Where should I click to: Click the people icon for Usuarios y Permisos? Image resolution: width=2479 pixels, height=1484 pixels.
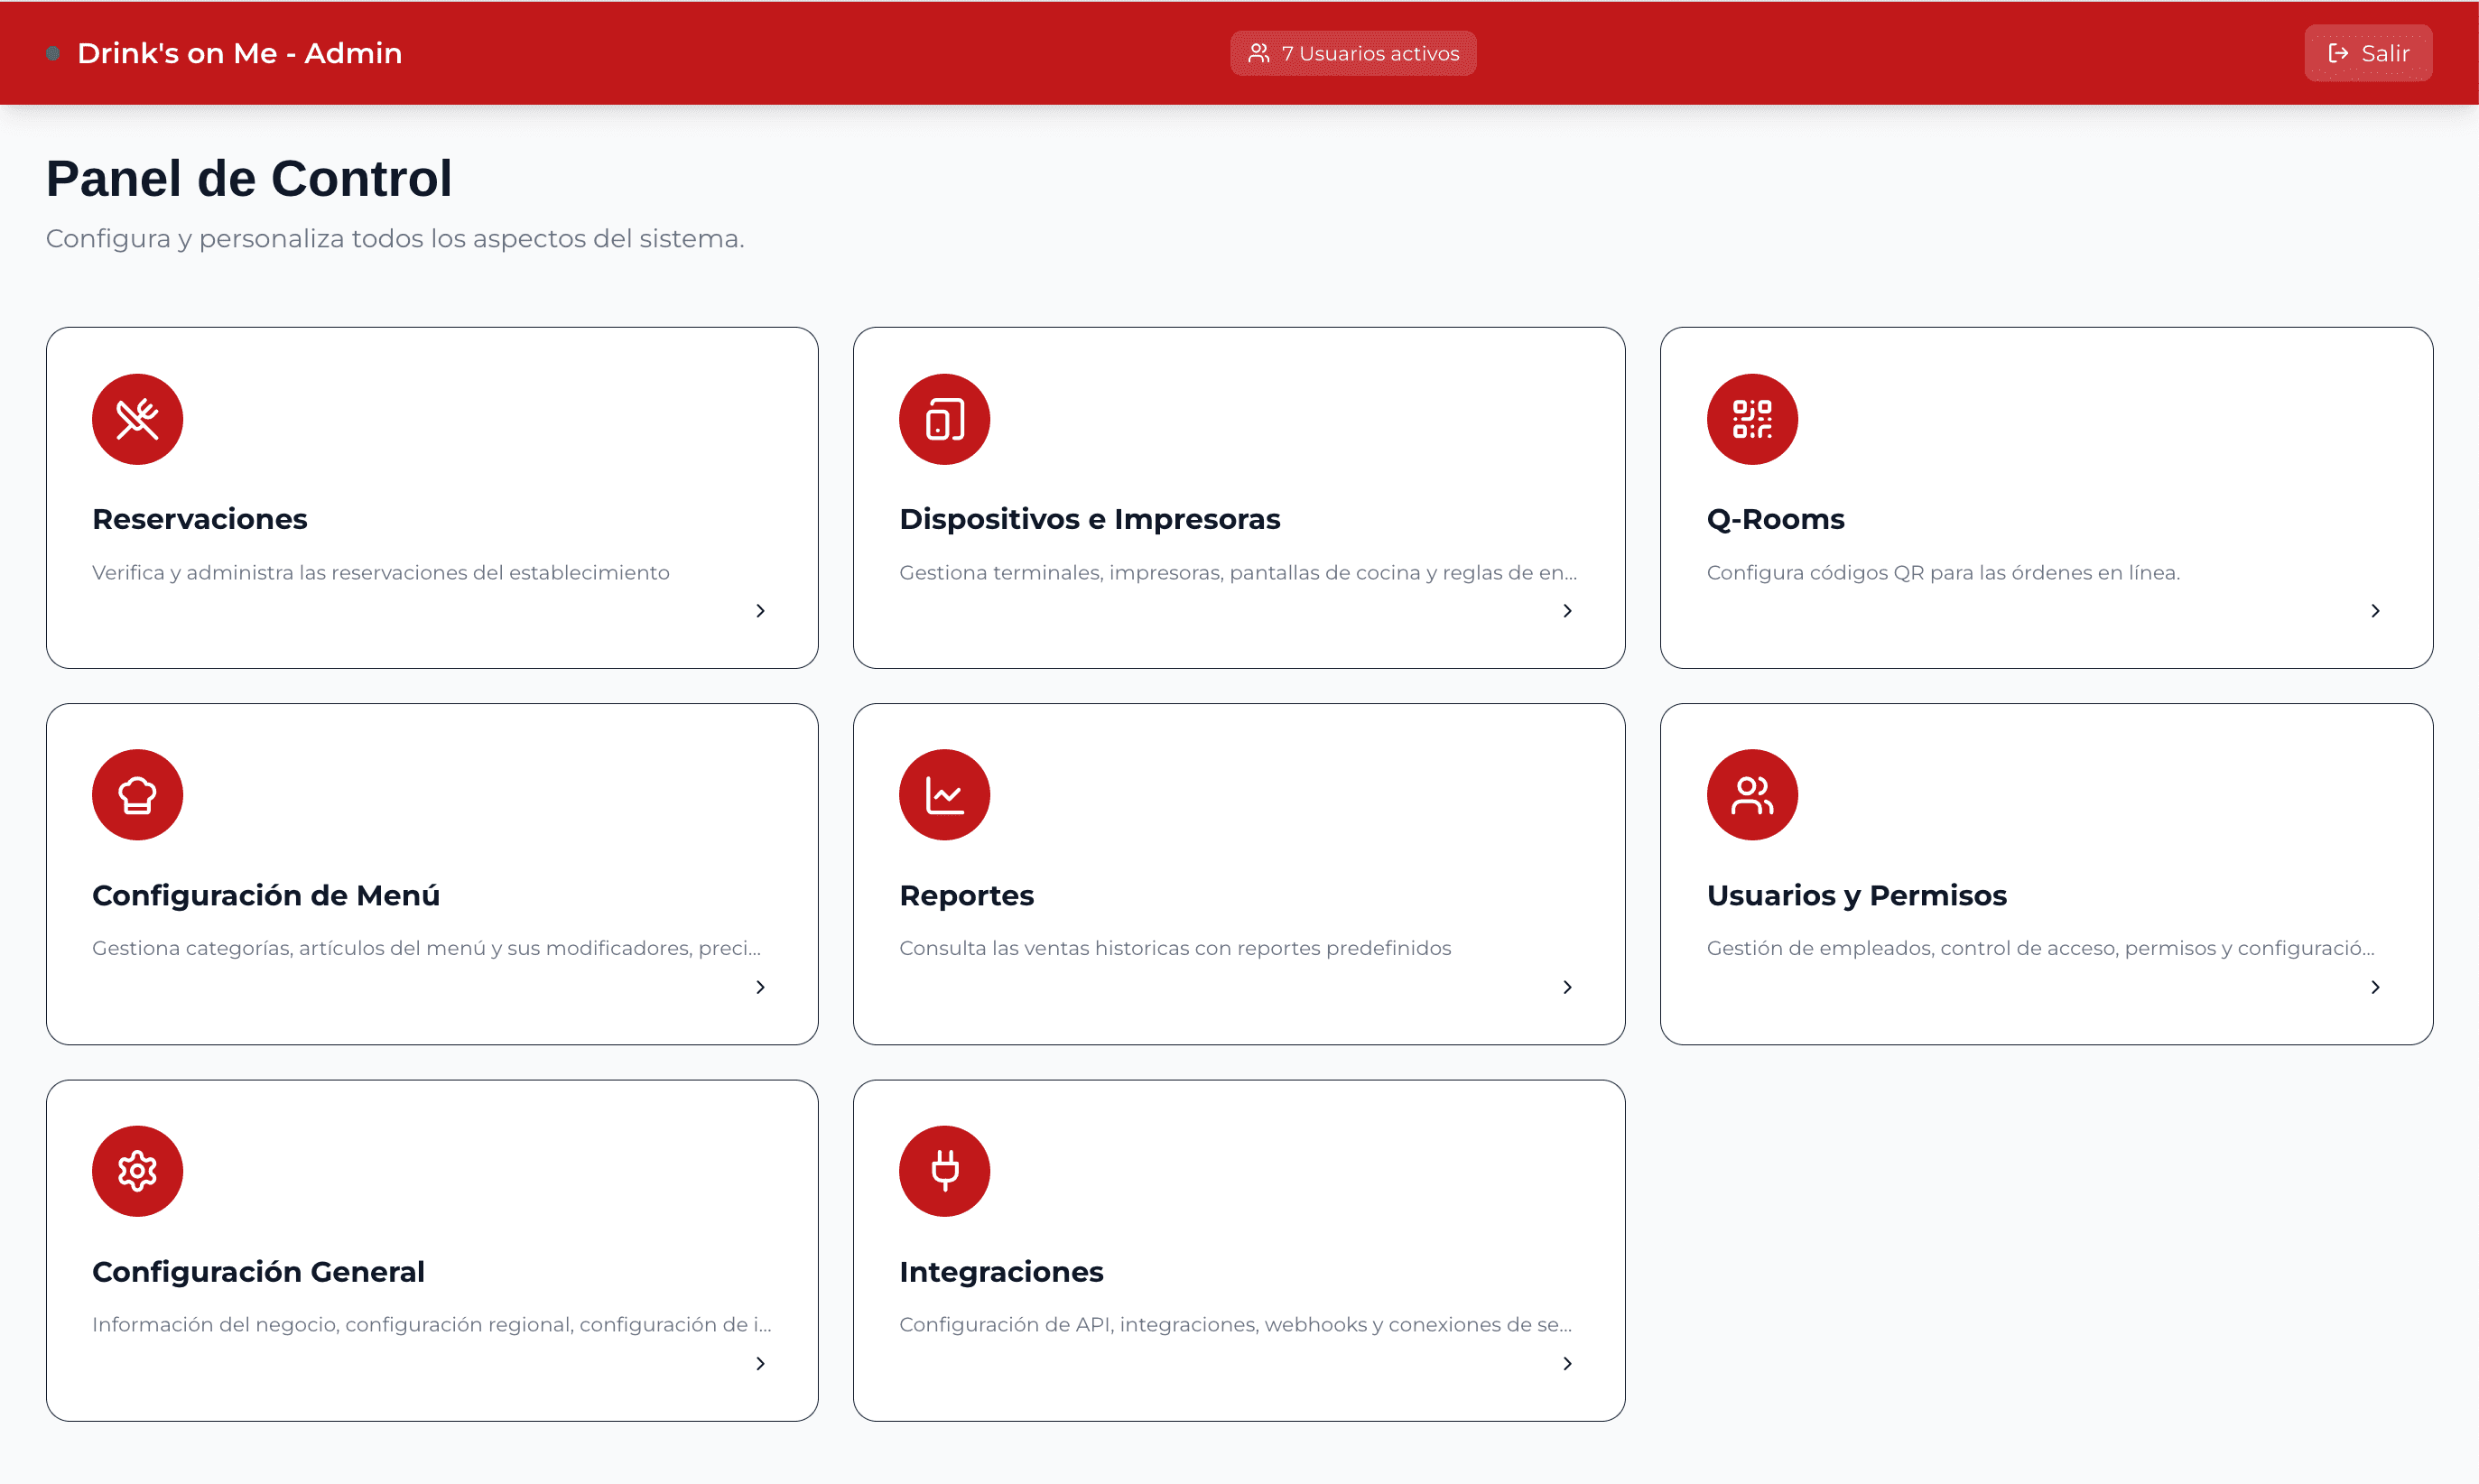point(1751,794)
